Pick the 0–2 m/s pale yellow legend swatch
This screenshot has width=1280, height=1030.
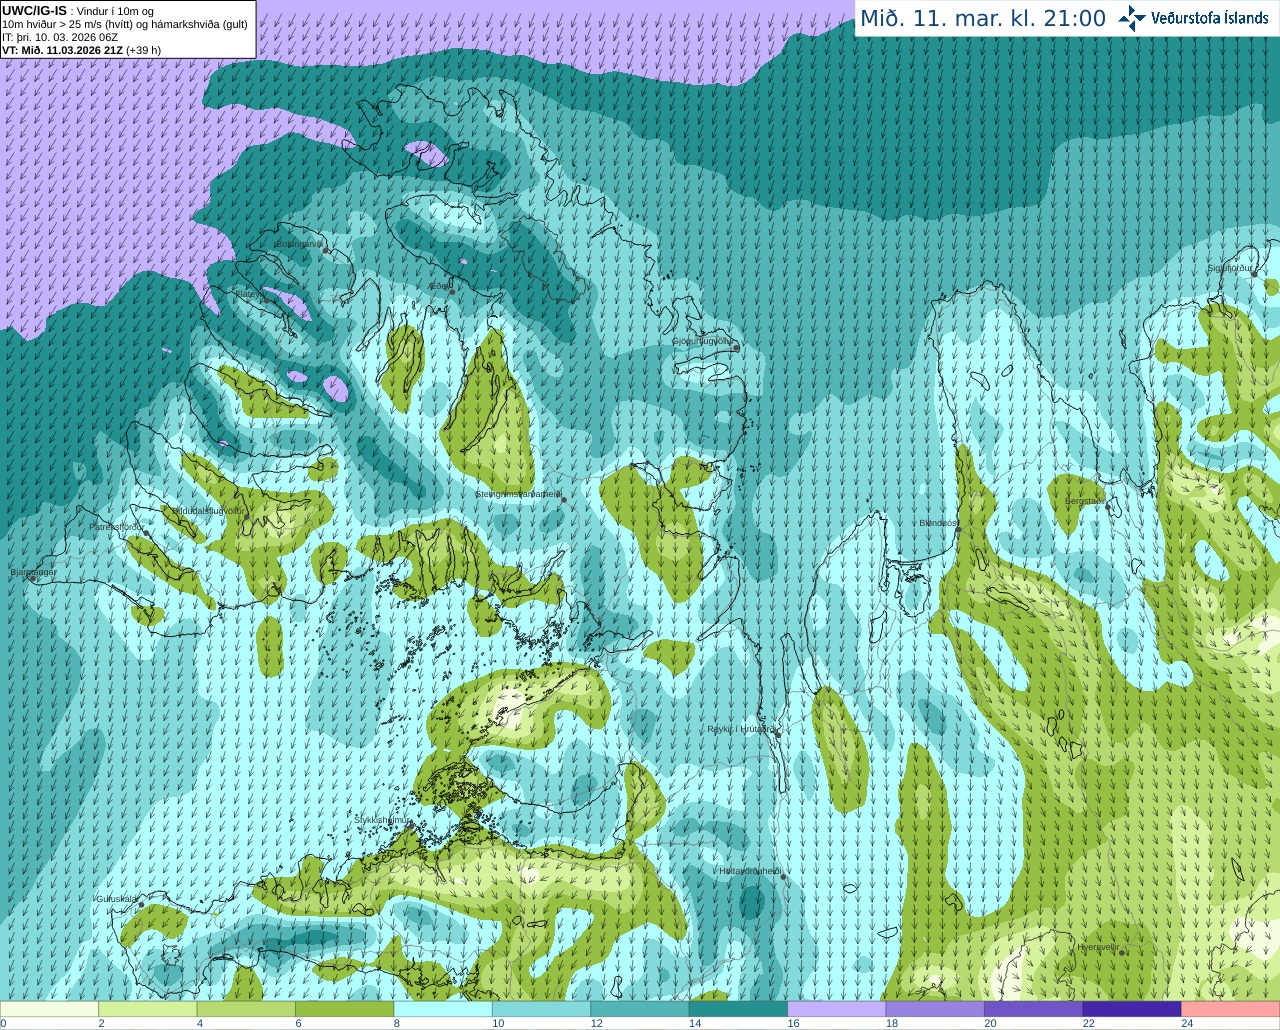(x=49, y=1009)
